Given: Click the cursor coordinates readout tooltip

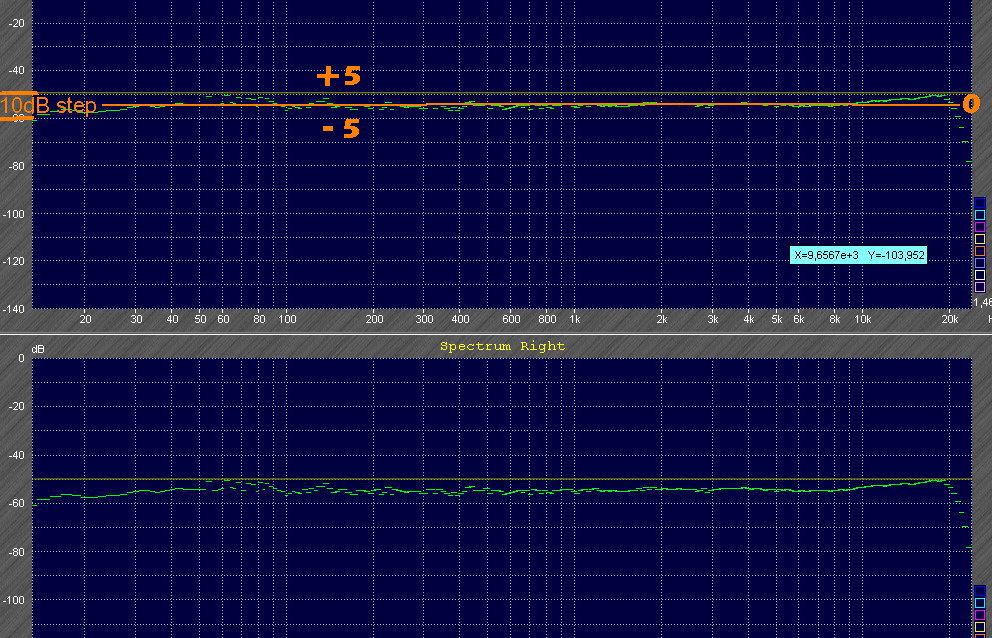Looking at the screenshot, I should click(859, 256).
